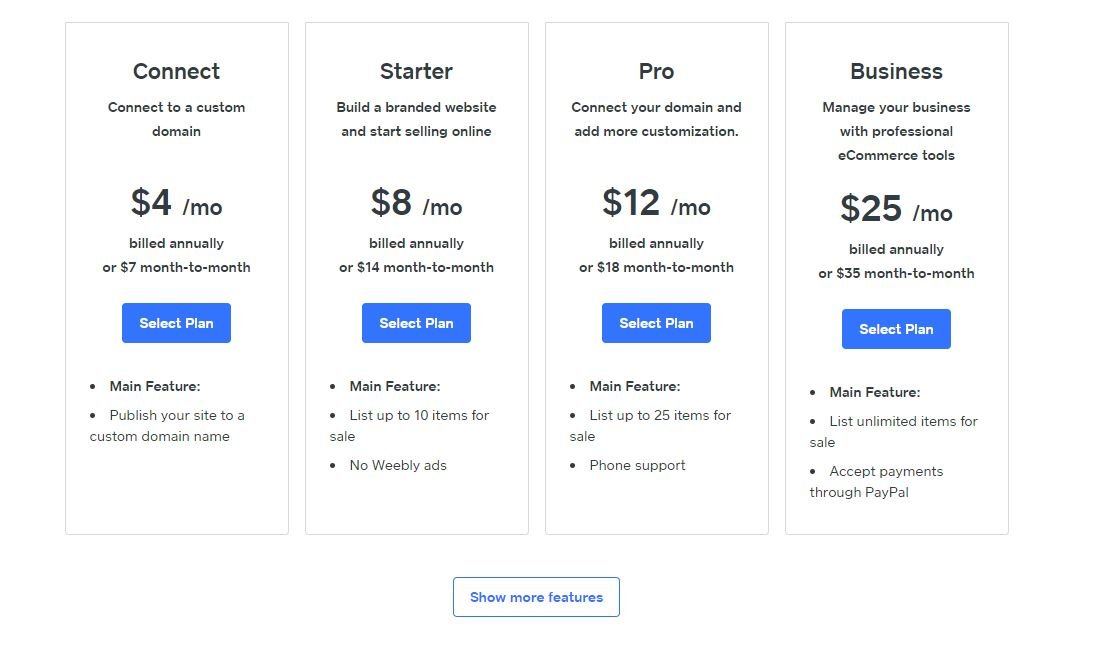Click the "Phone support" feature item
The height and width of the screenshot is (656, 1097).
(x=637, y=465)
